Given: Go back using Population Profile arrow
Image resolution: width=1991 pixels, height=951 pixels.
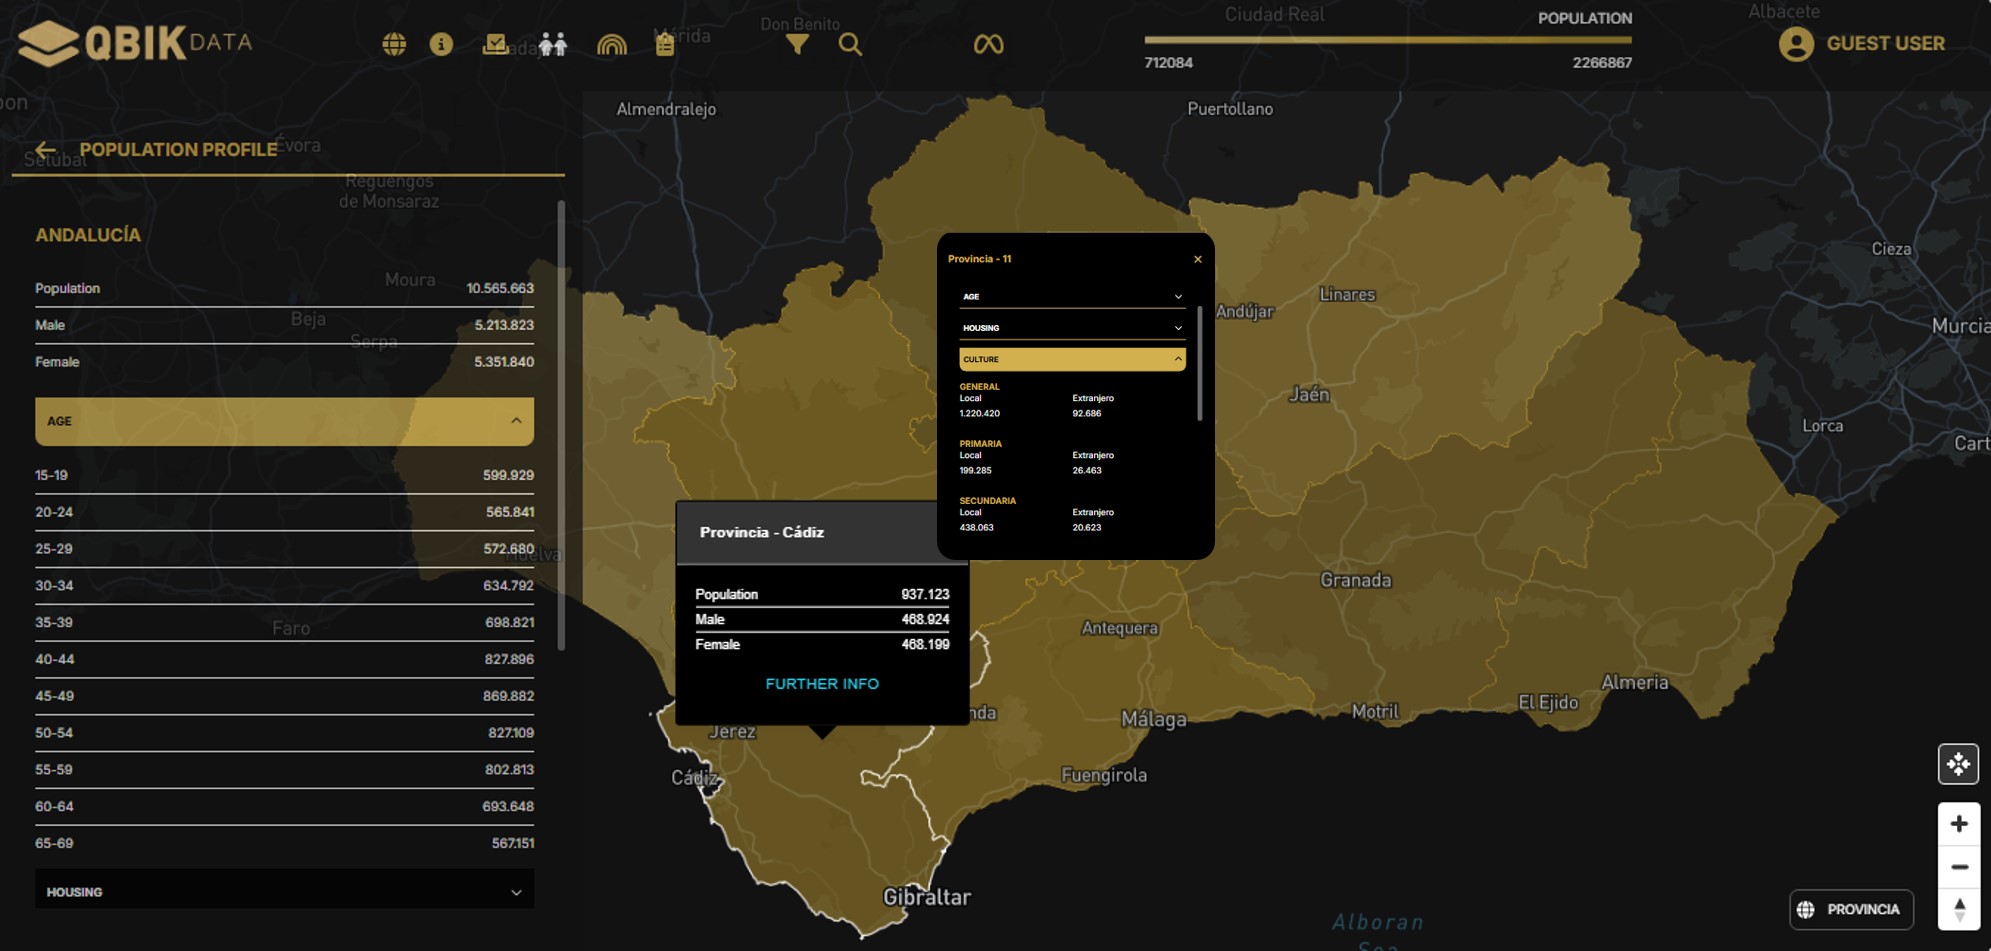Looking at the screenshot, I should [x=45, y=150].
